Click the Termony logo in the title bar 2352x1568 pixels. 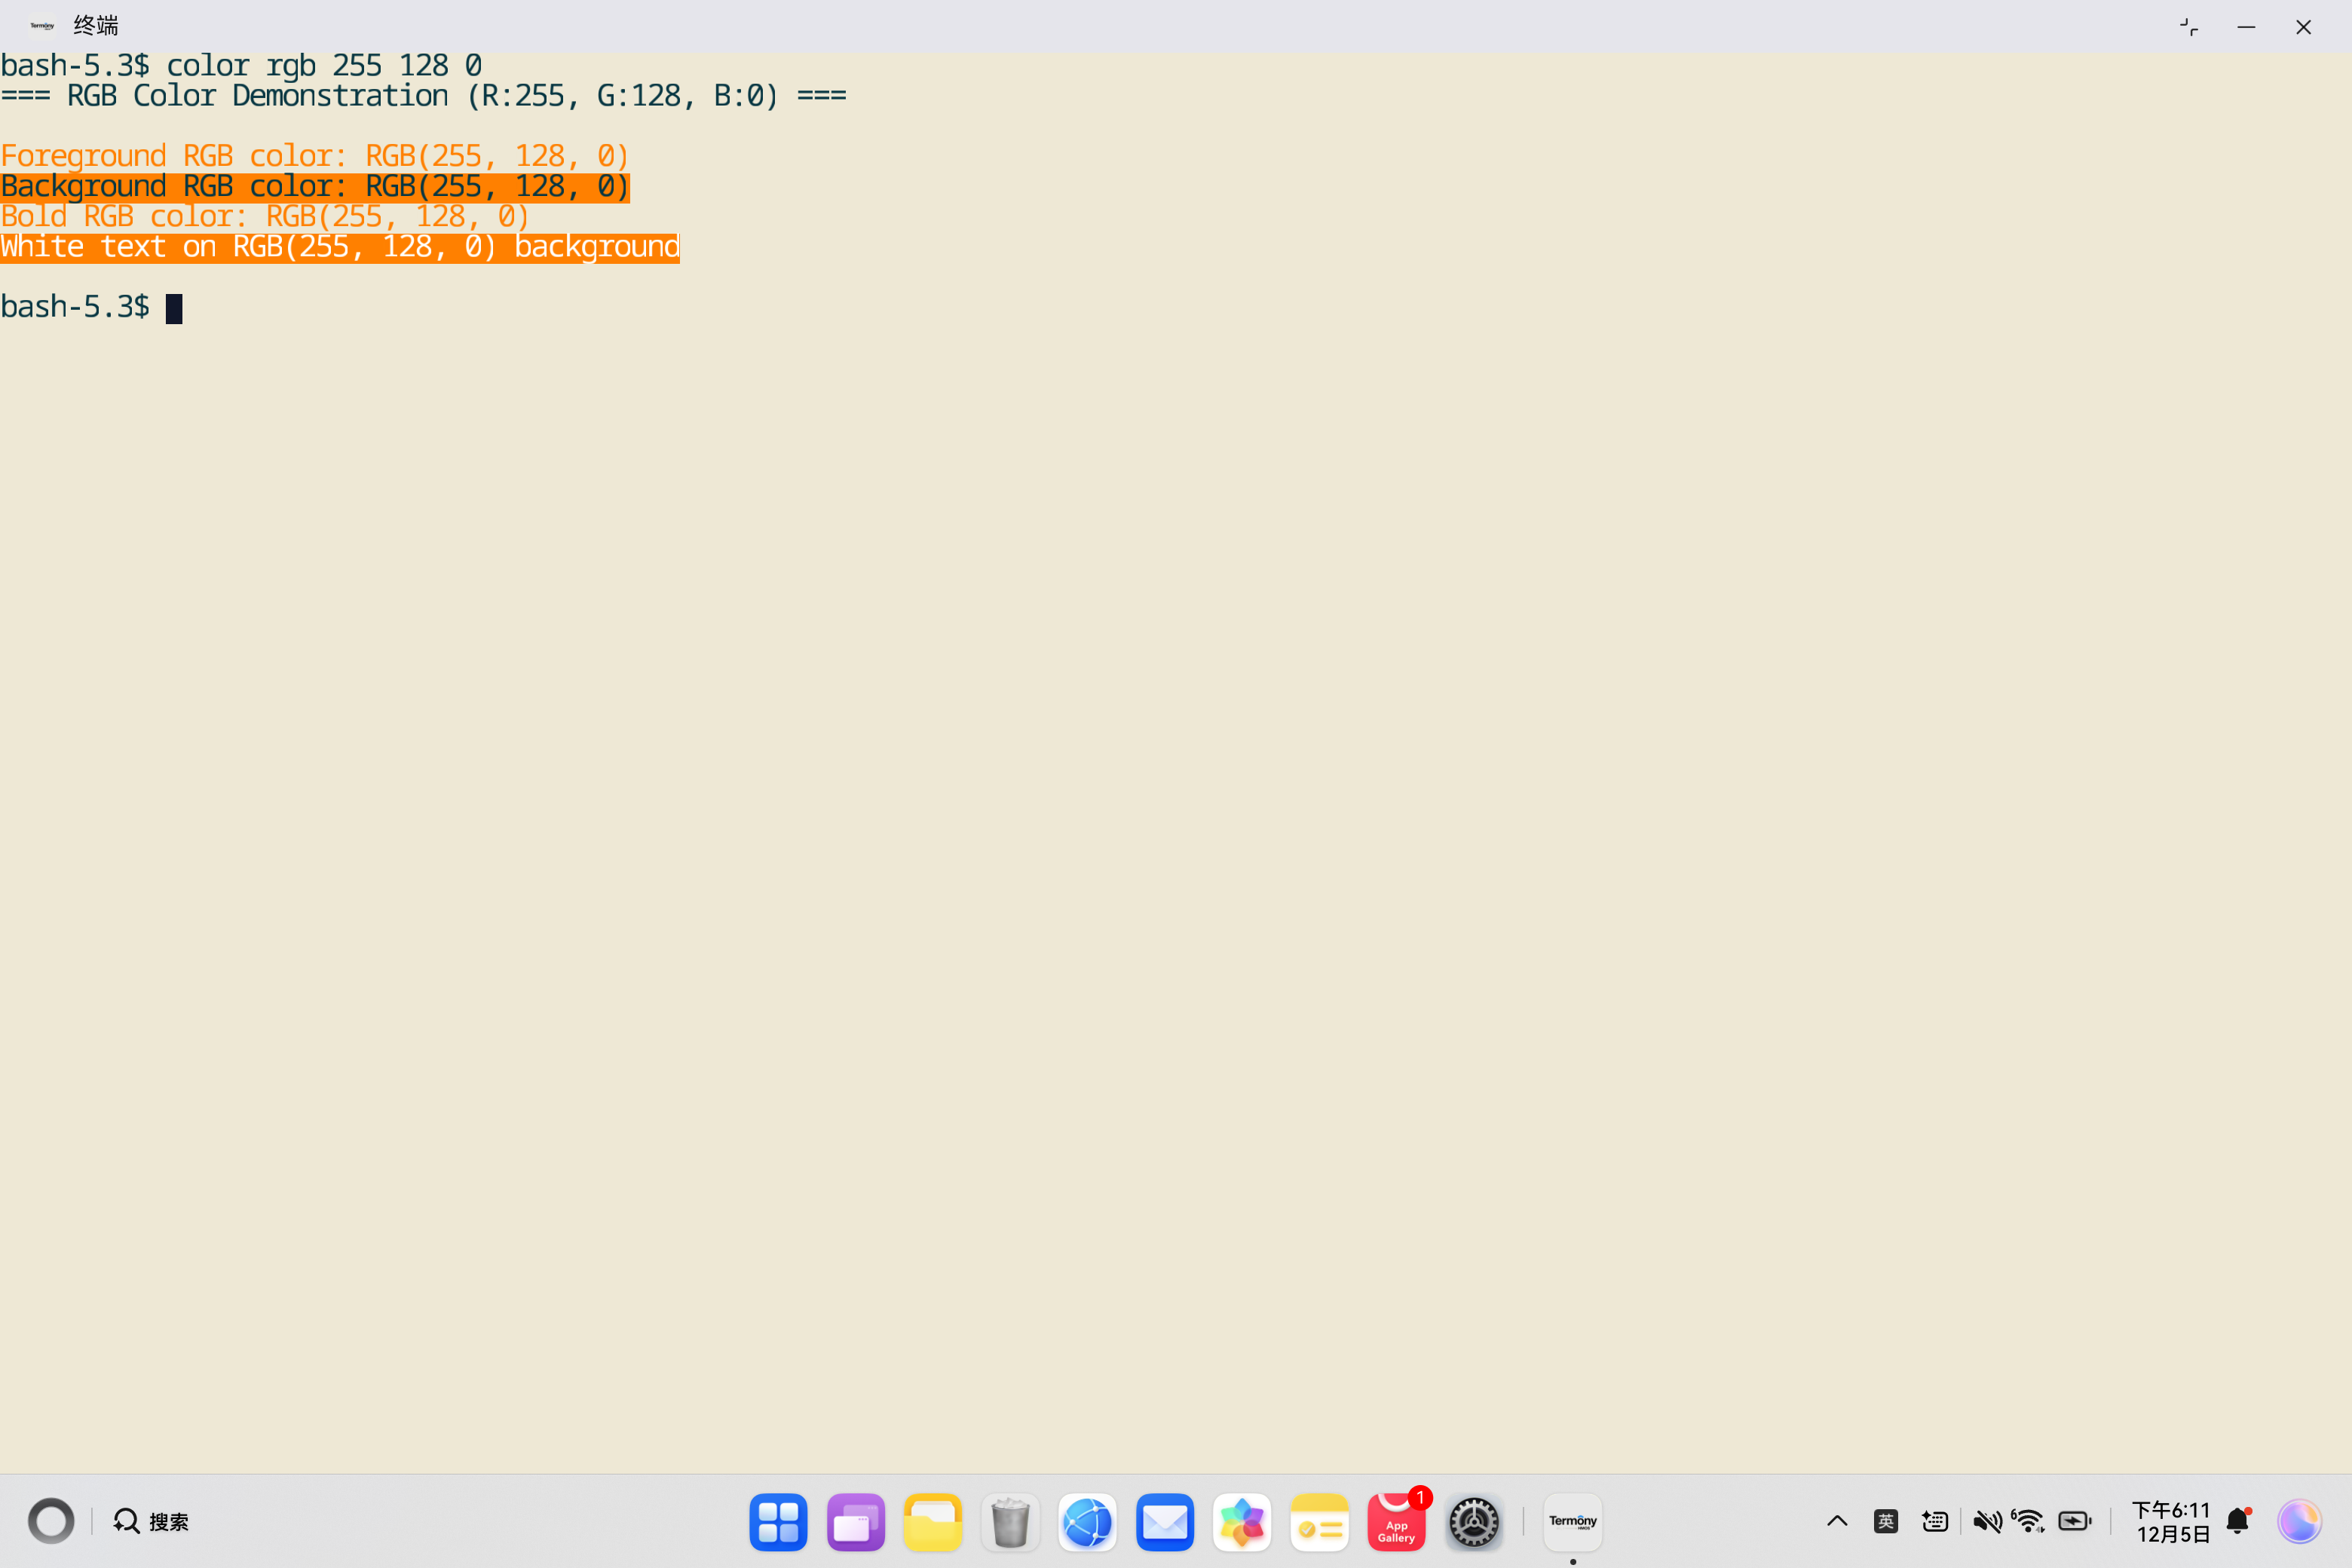pos(41,25)
